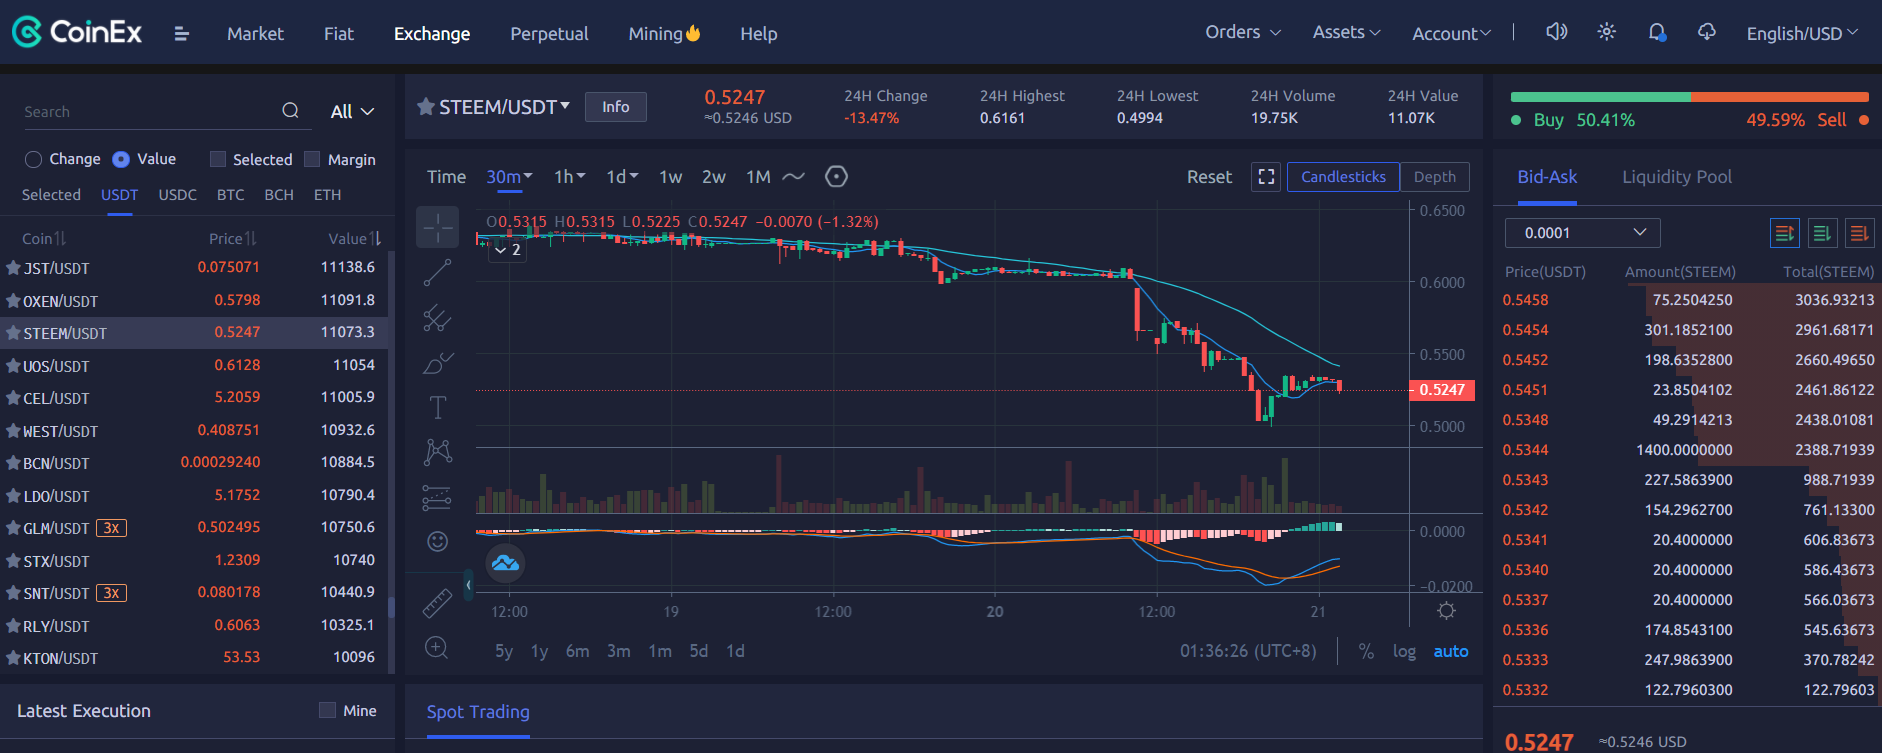Select the brush drawing tool

pyautogui.click(x=438, y=363)
